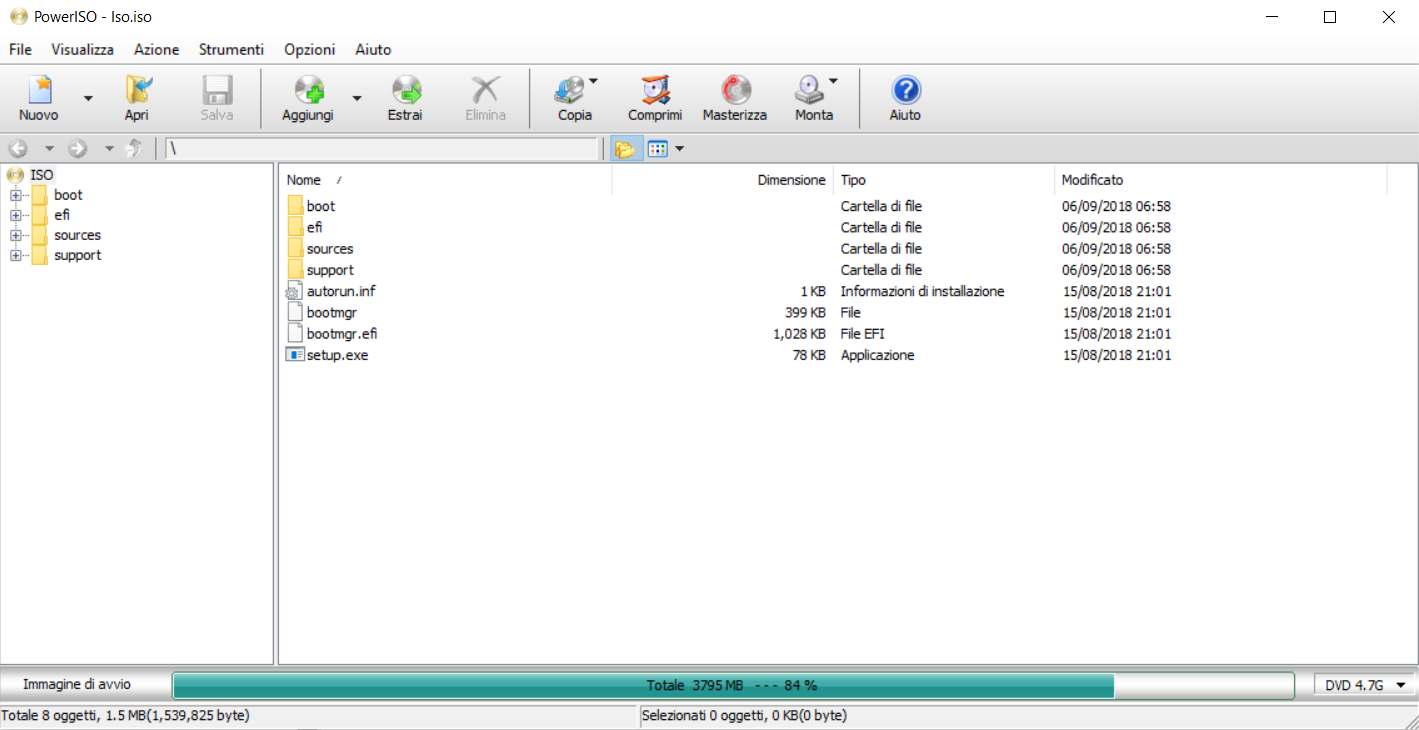
Task: Select the boot folder in file list
Action: (320, 206)
